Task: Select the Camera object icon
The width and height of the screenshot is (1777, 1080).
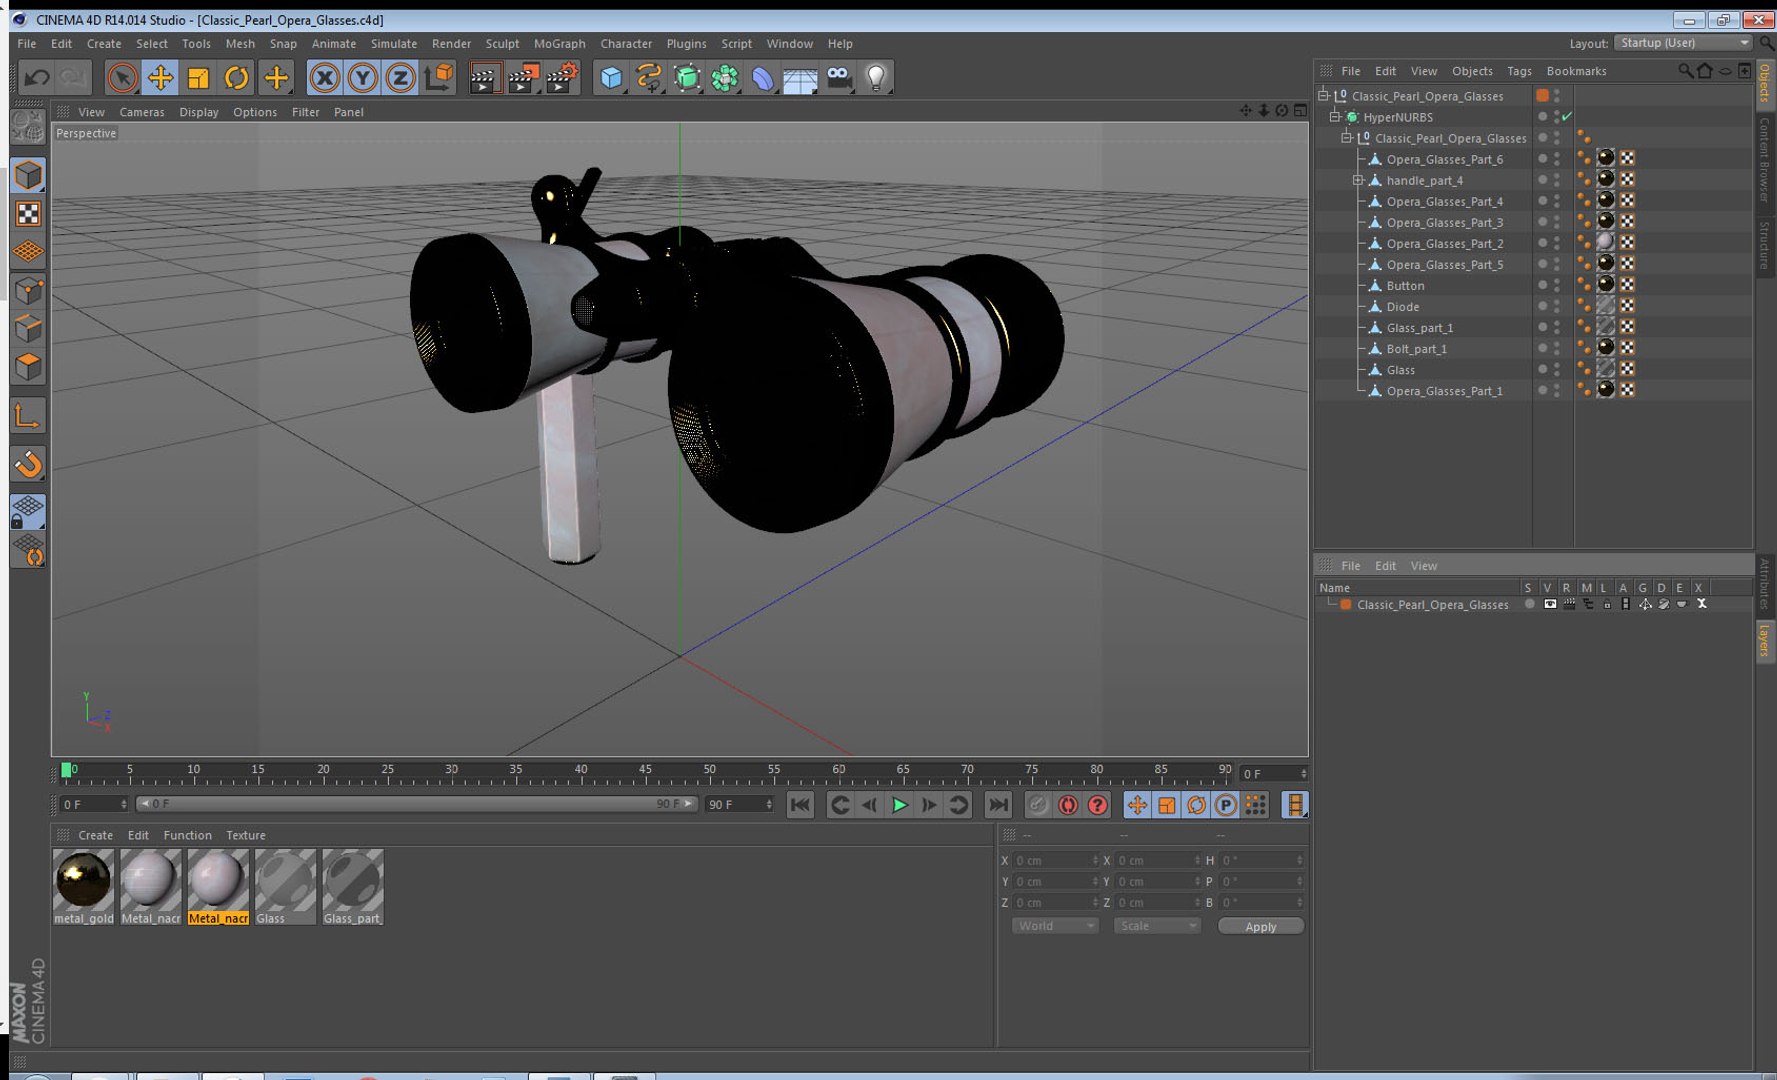Action: point(839,78)
